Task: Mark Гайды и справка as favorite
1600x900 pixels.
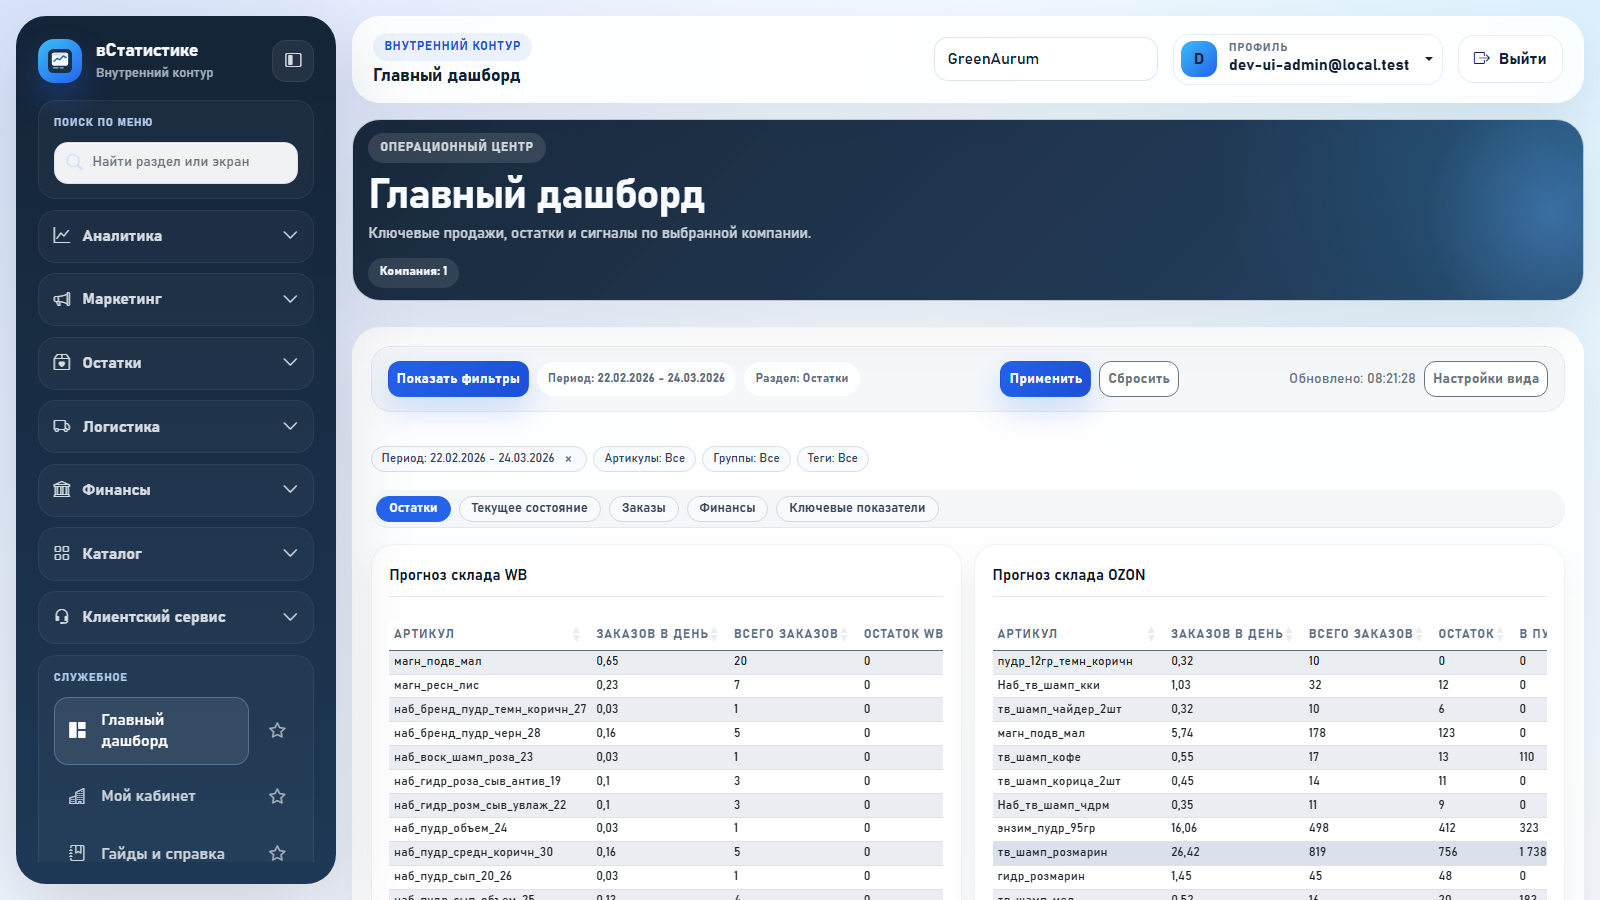Action: (277, 853)
